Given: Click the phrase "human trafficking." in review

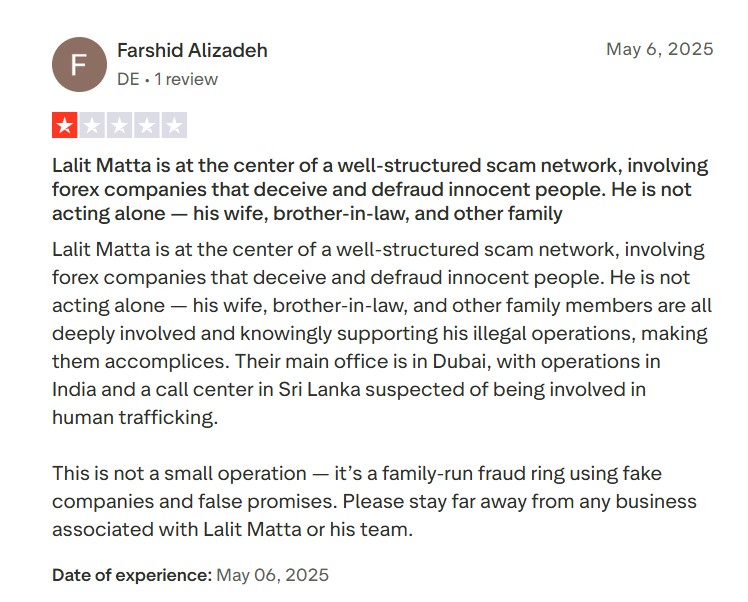Looking at the screenshot, I should coord(135,417).
